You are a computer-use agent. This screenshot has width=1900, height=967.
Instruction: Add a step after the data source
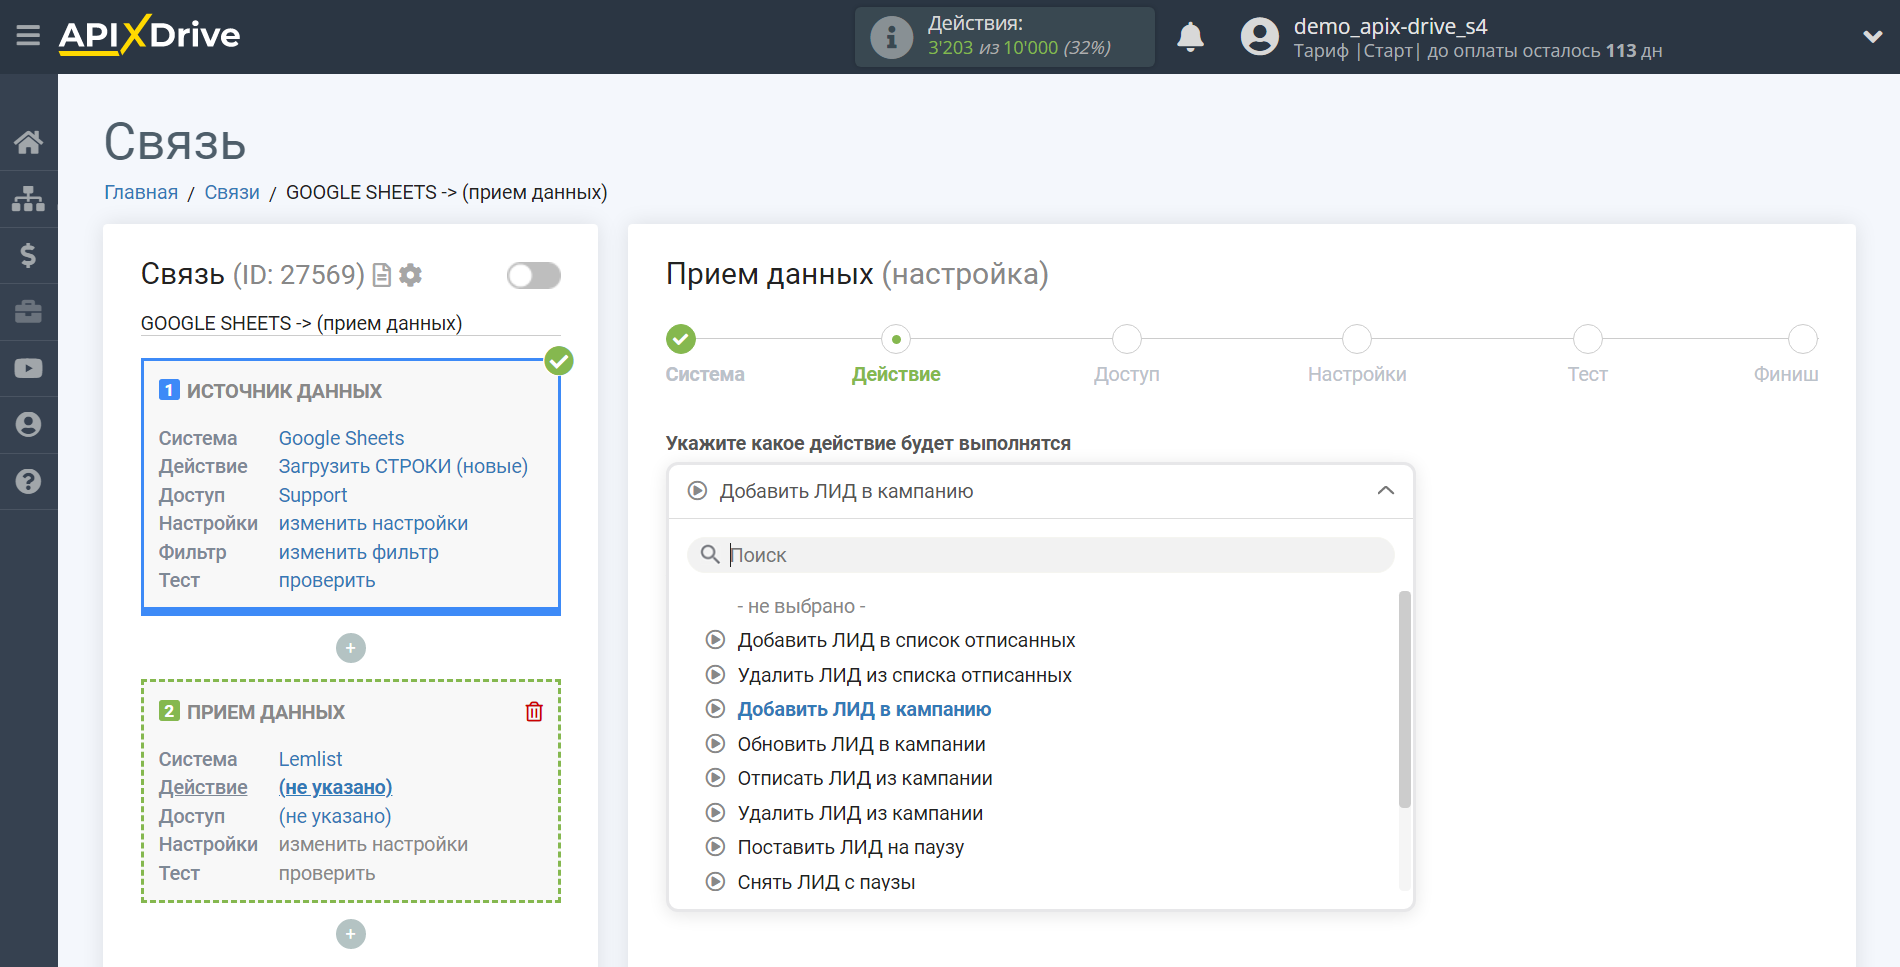point(351,648)
